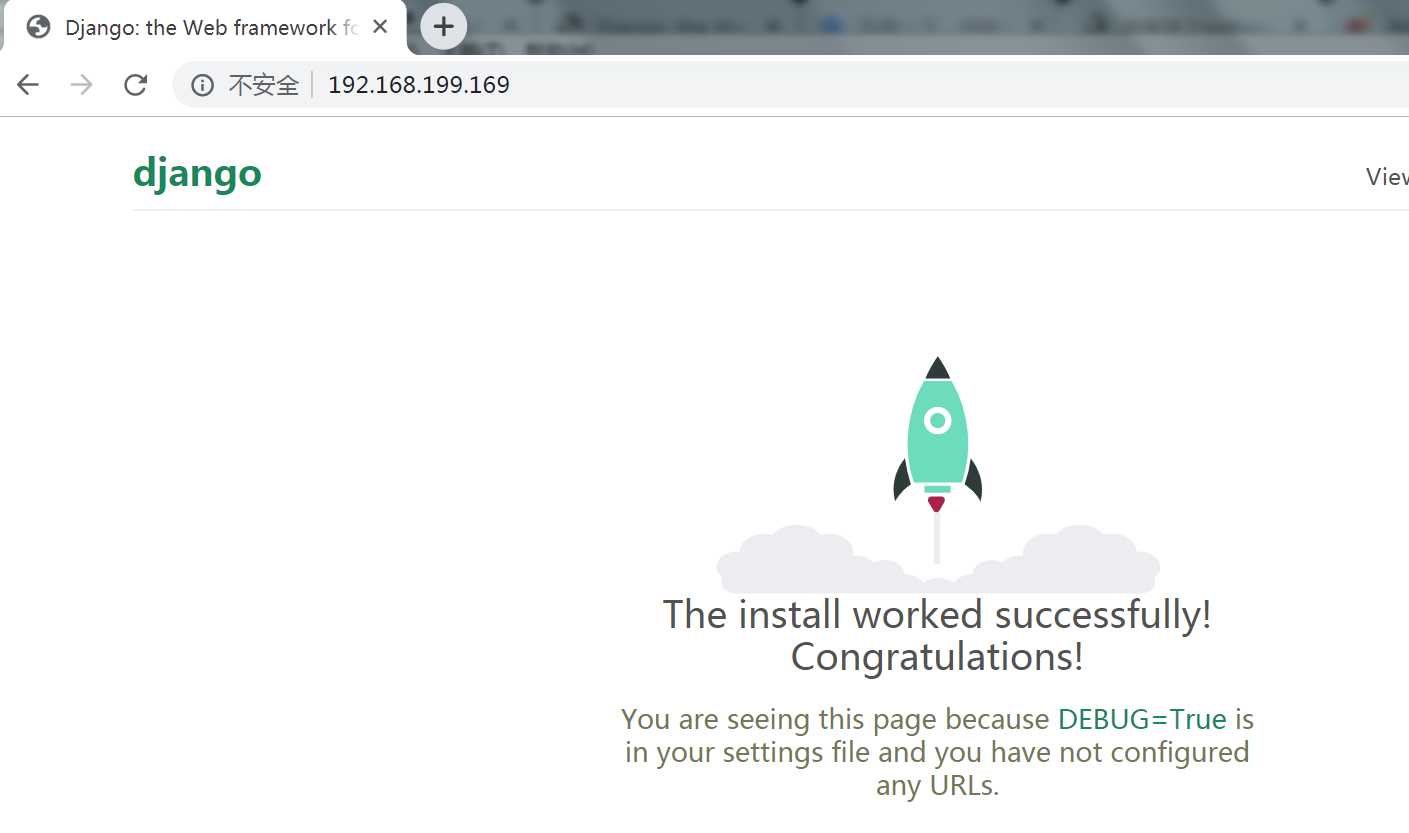Image resolution: width=1409 pixels, height=833 pixels.
Task: Click the "any URLs." paragraph text
Action: [938, 785]
